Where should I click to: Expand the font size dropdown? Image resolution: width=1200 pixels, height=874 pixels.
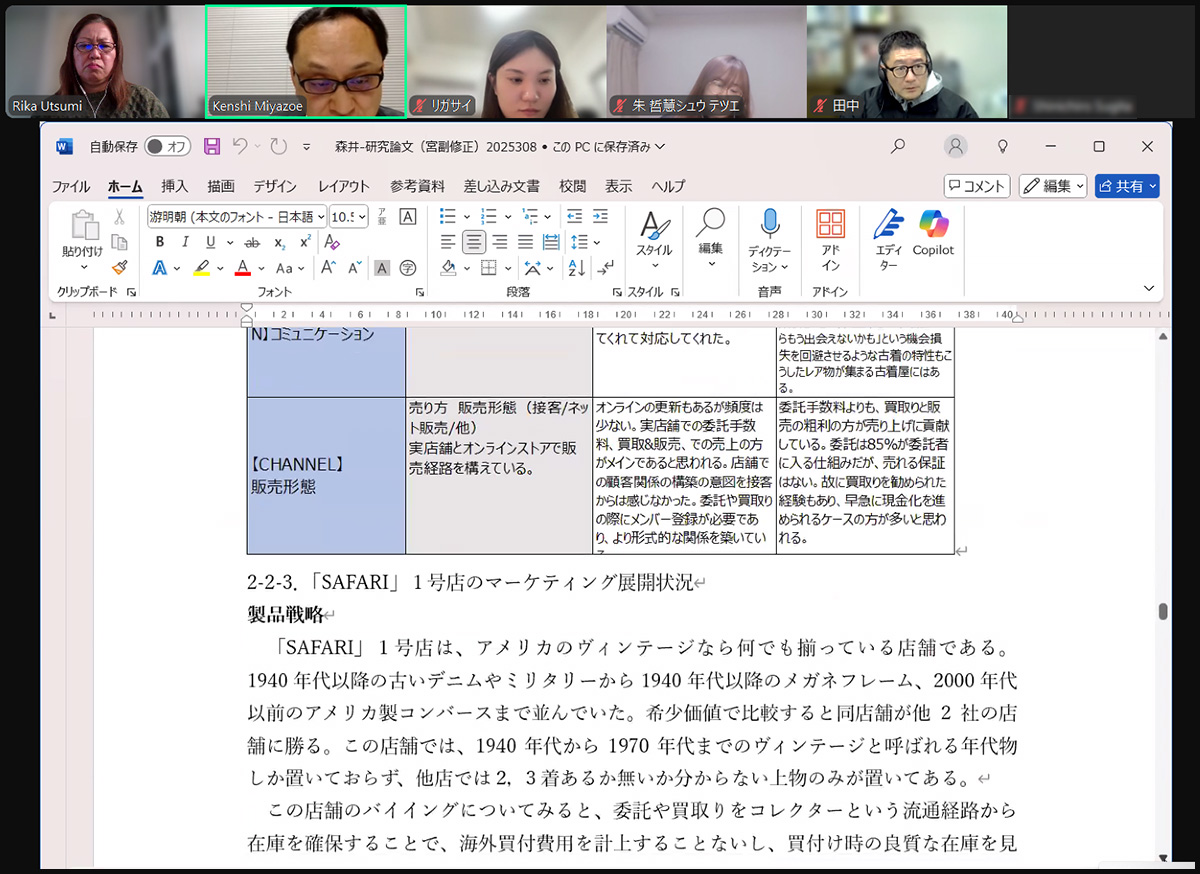pyautogui.click(x=361, y=216)
